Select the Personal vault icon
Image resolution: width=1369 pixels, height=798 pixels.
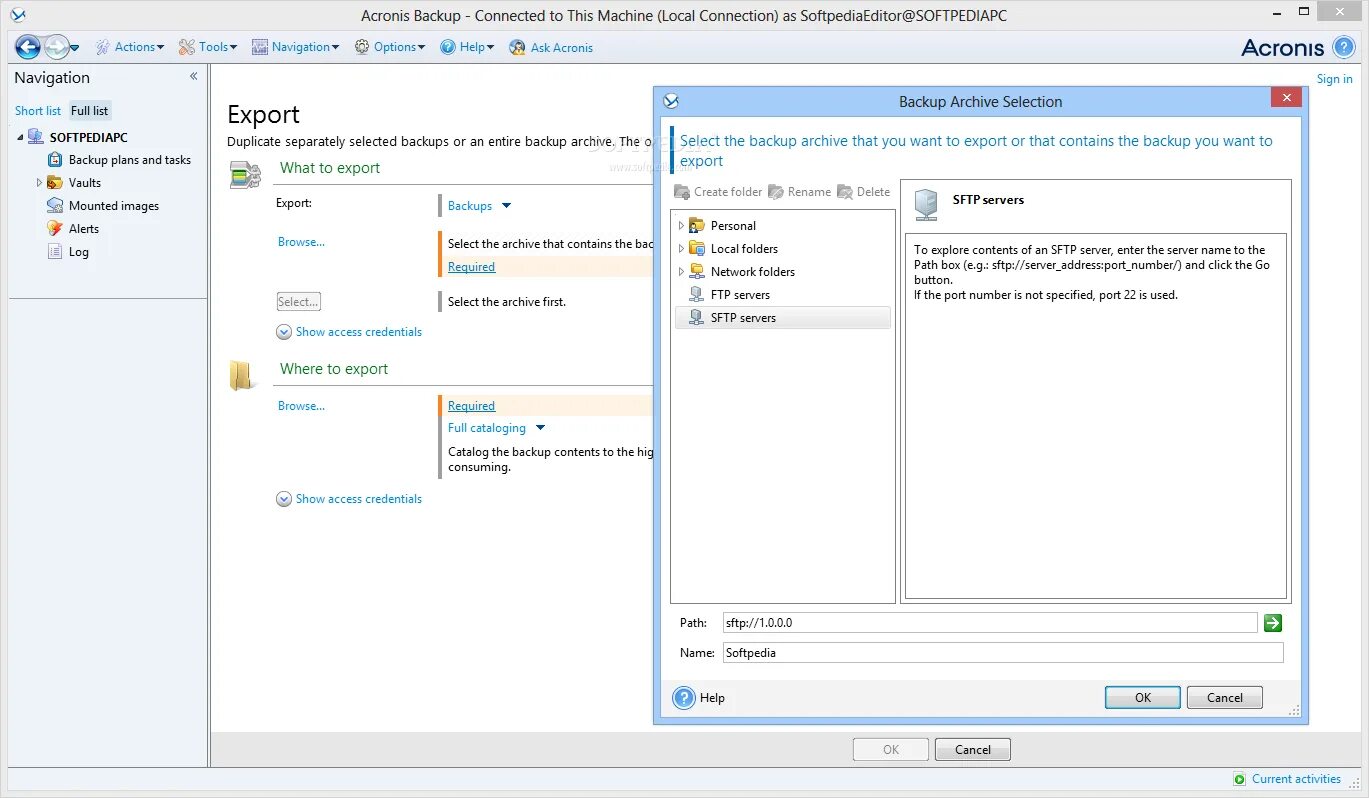[x=696, y=226]
